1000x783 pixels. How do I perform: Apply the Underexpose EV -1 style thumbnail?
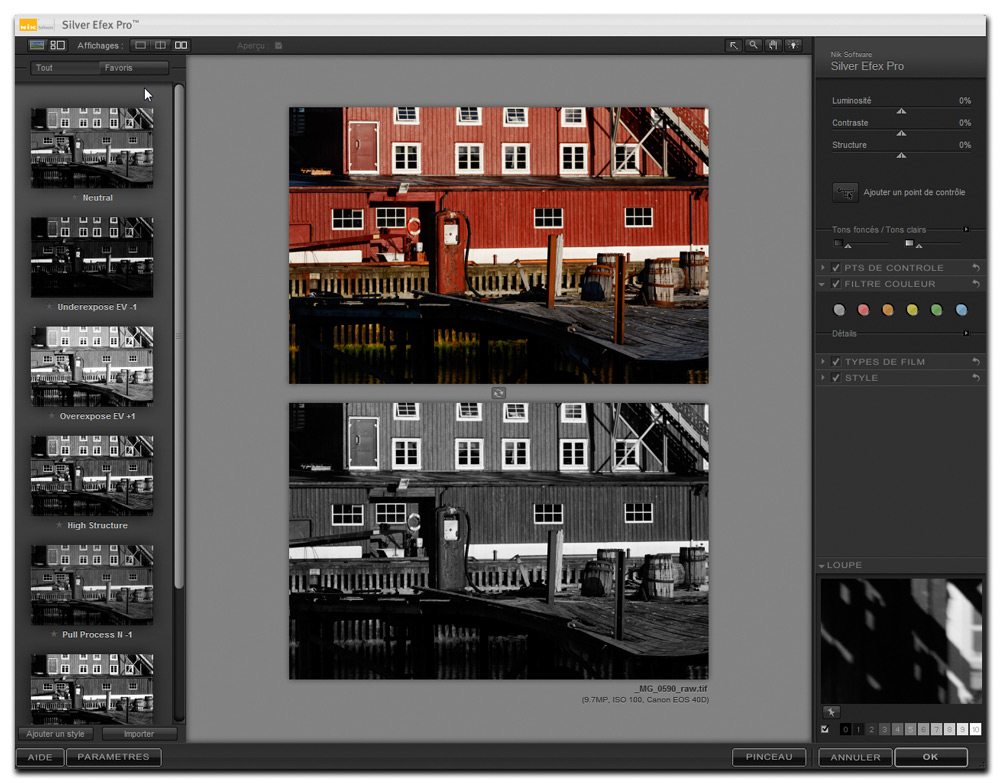(92, 257)
